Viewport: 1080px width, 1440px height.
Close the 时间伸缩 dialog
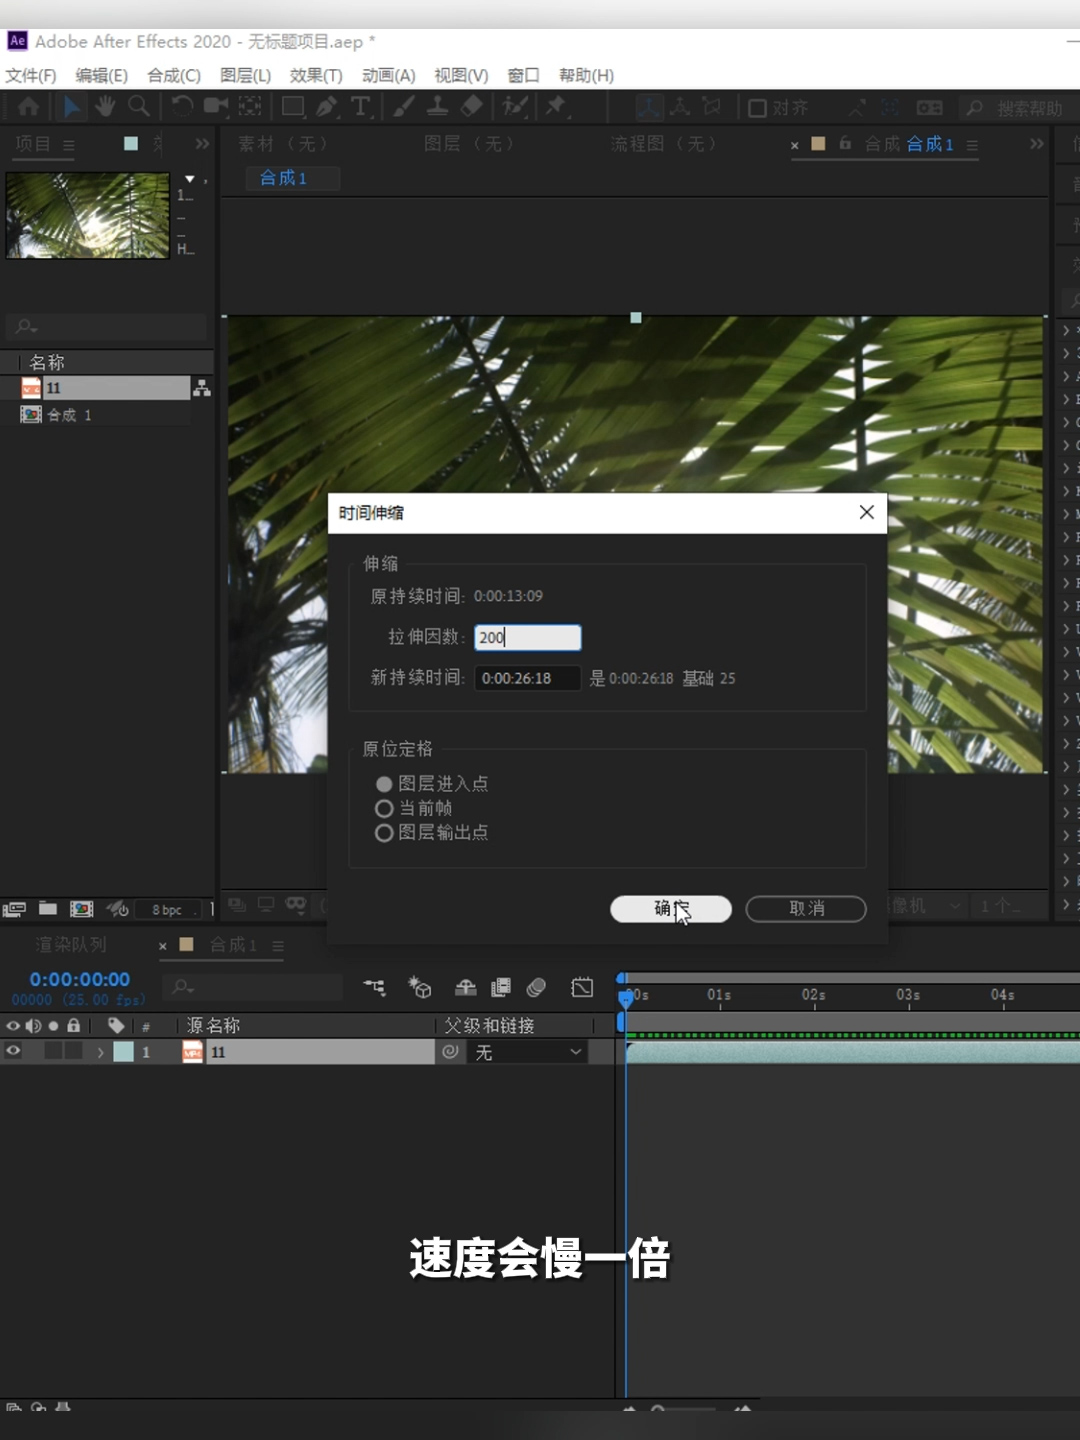click(x=866, y=512)
